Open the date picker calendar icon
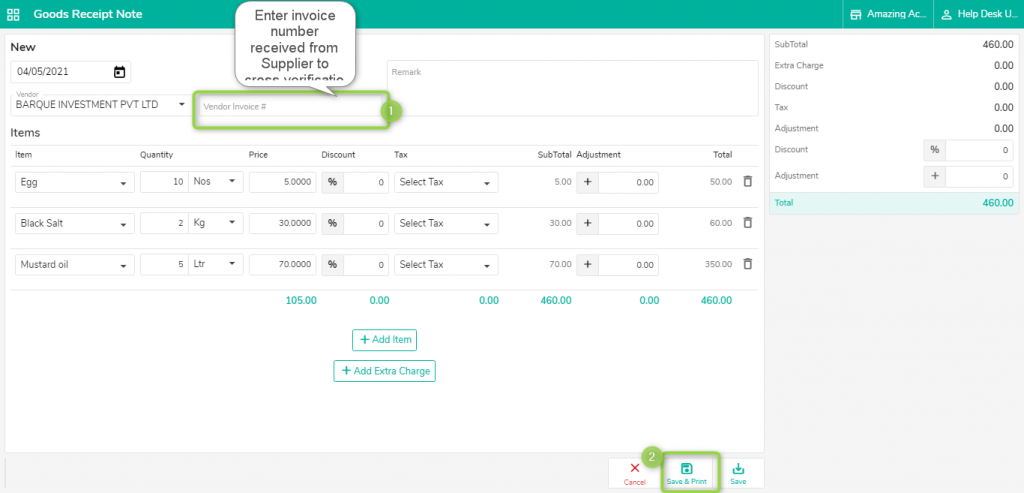This screenshot has width=1024, height=493. [x=120, y=72]
